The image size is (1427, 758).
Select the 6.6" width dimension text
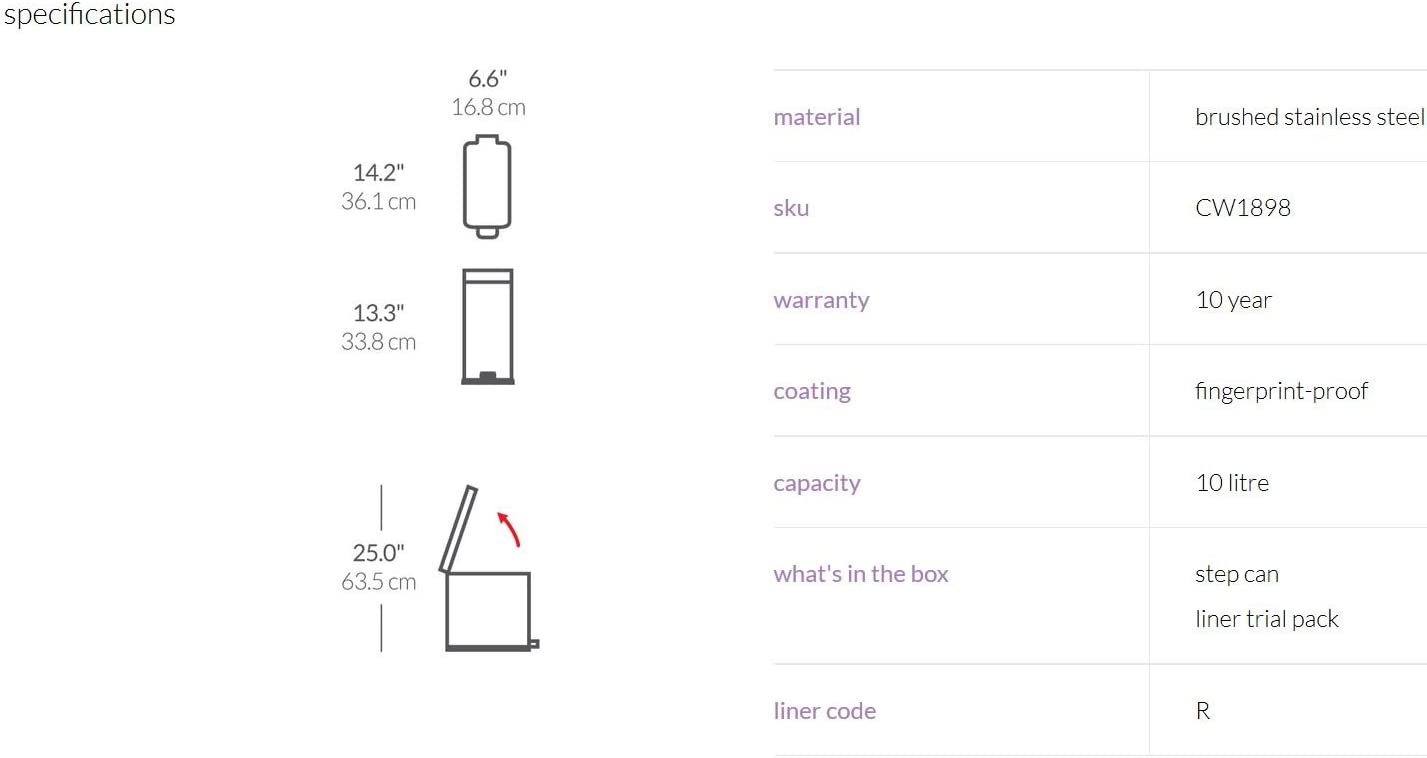488,79
